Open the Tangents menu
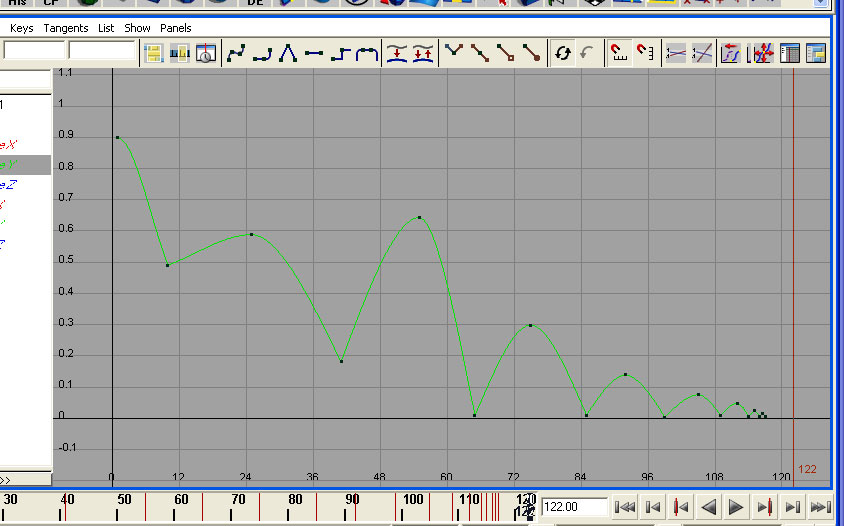The image size is (844, 526). (x=66, y=28)
